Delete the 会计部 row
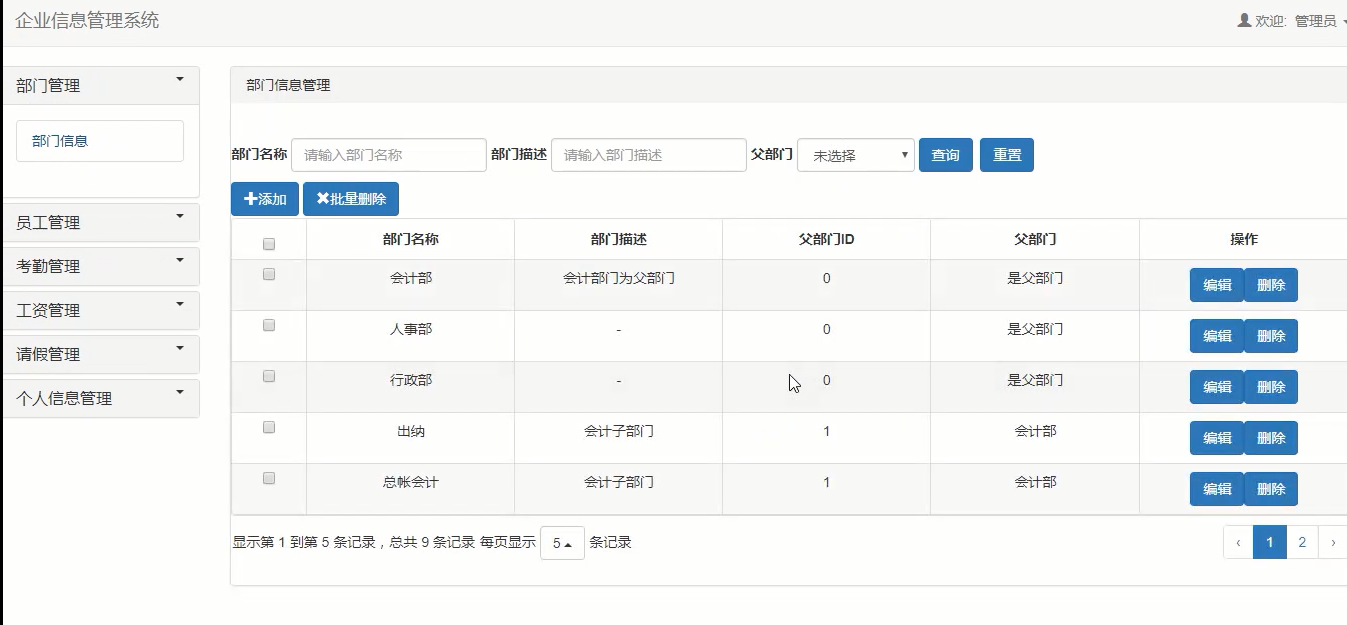1347x625 pixels. coord(1271,285)
